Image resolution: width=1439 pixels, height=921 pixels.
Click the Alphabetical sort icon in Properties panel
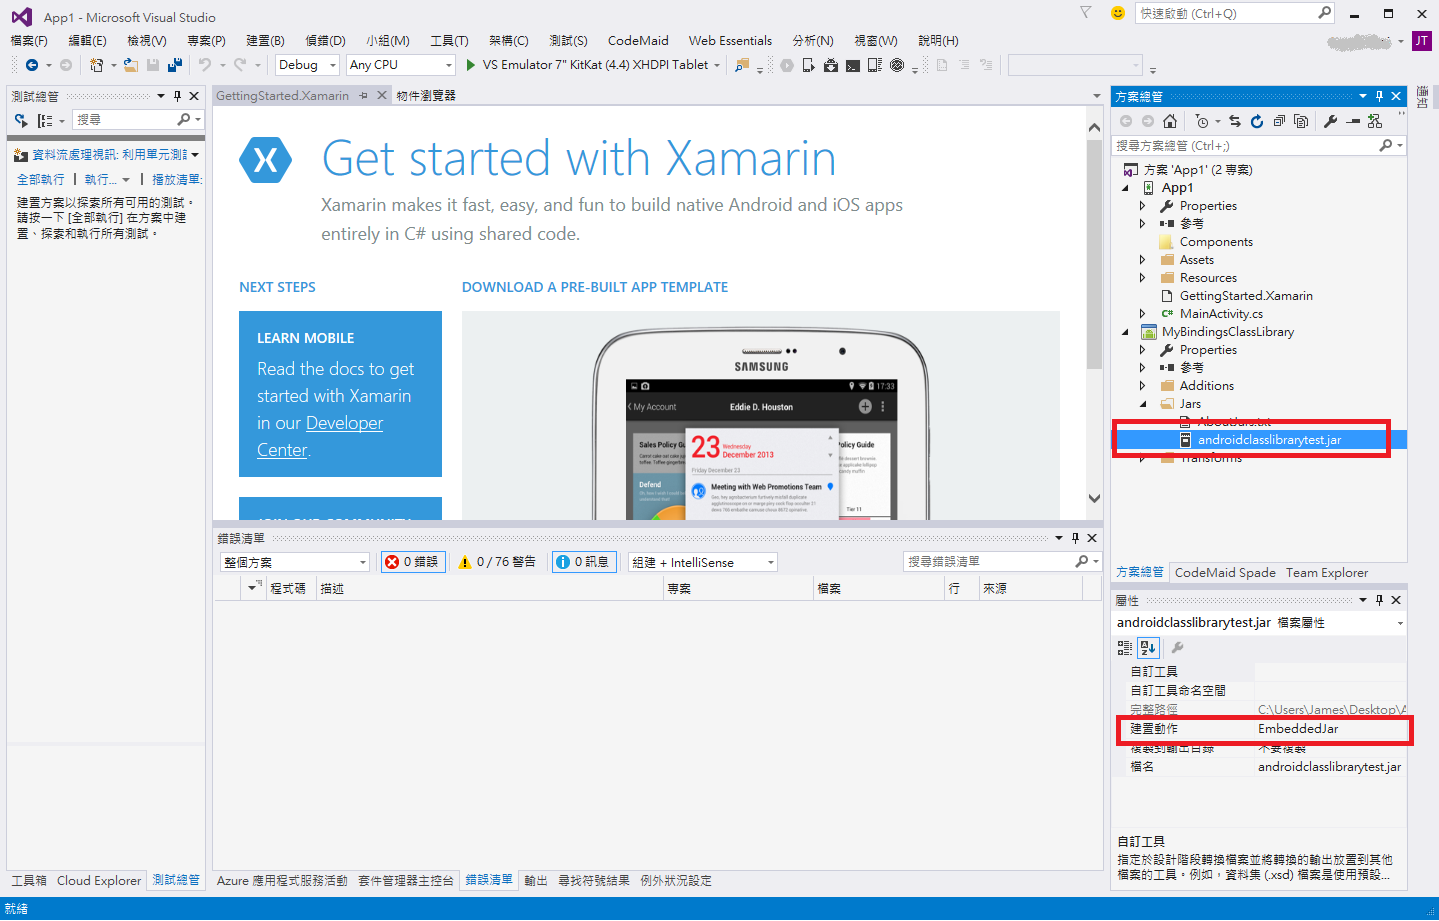pos(1148,648)
